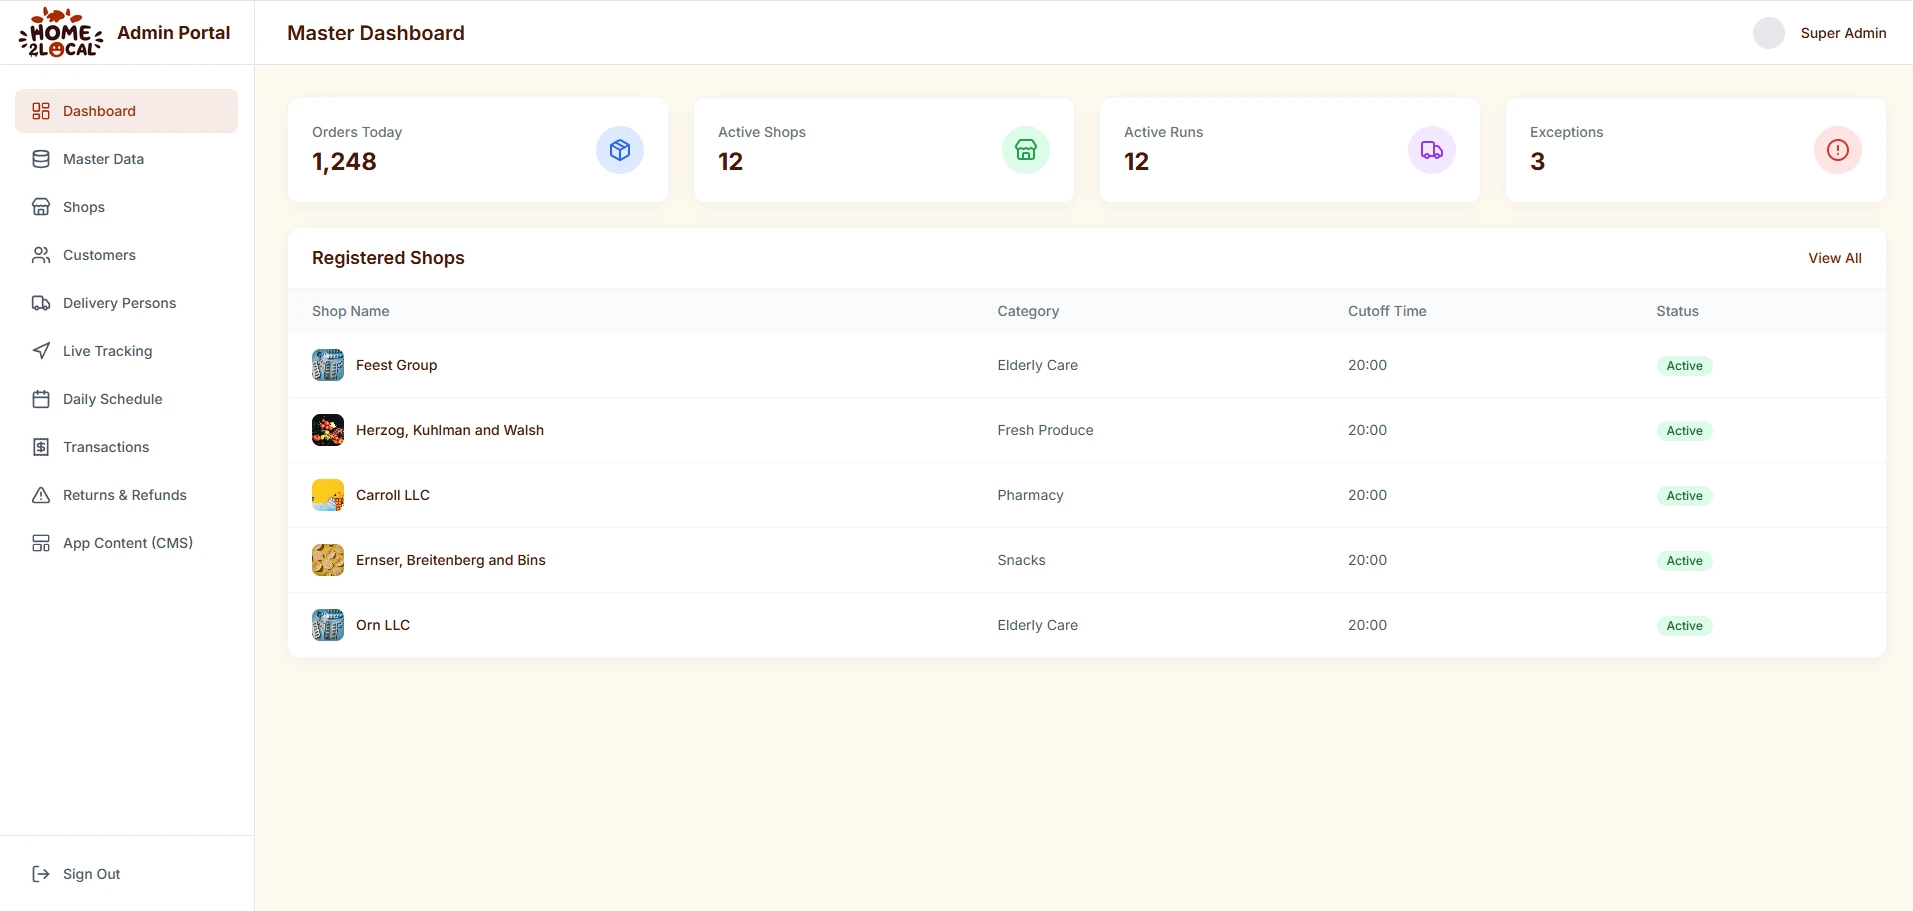This screenshot has height=911, width=1913.
Task: Click Ernser, Breitenberg and Bins thumbnail
Action: [x=328, y=560]
